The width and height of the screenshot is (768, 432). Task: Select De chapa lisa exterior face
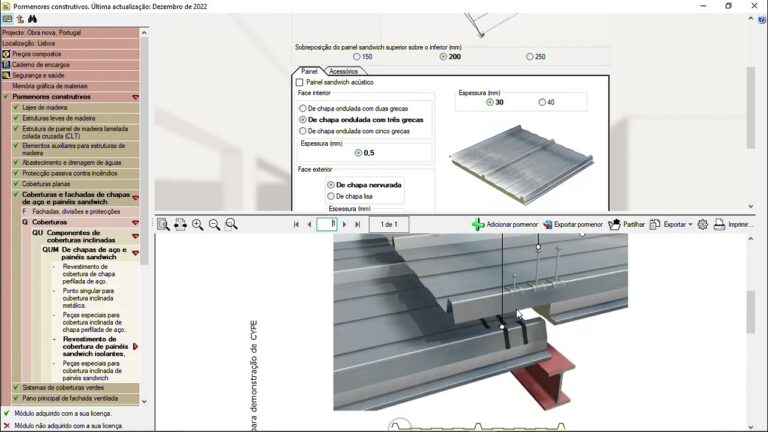pos(331,196)
